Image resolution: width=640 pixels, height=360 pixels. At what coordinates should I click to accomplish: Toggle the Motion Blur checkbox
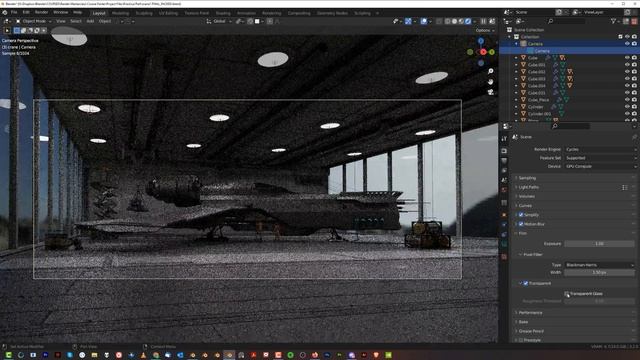521,224
